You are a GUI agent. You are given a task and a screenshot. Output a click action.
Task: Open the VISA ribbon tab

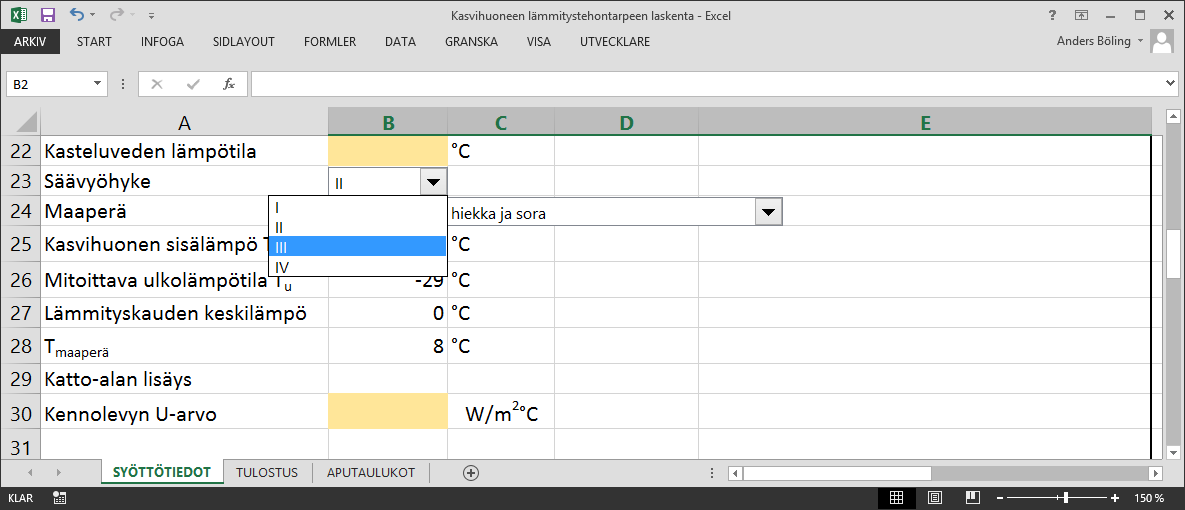pyautogui.click(x=539, y=42)
